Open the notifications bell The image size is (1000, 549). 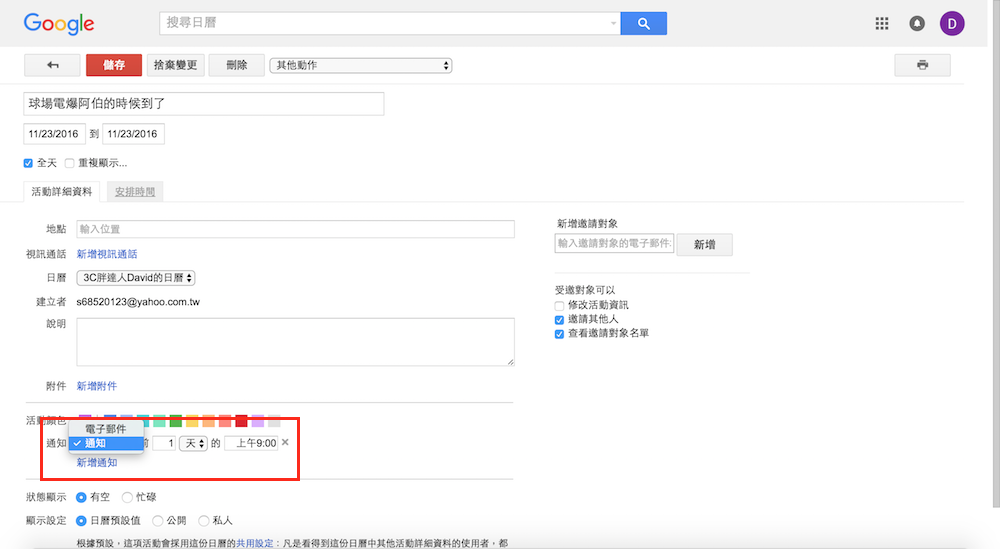917,24
